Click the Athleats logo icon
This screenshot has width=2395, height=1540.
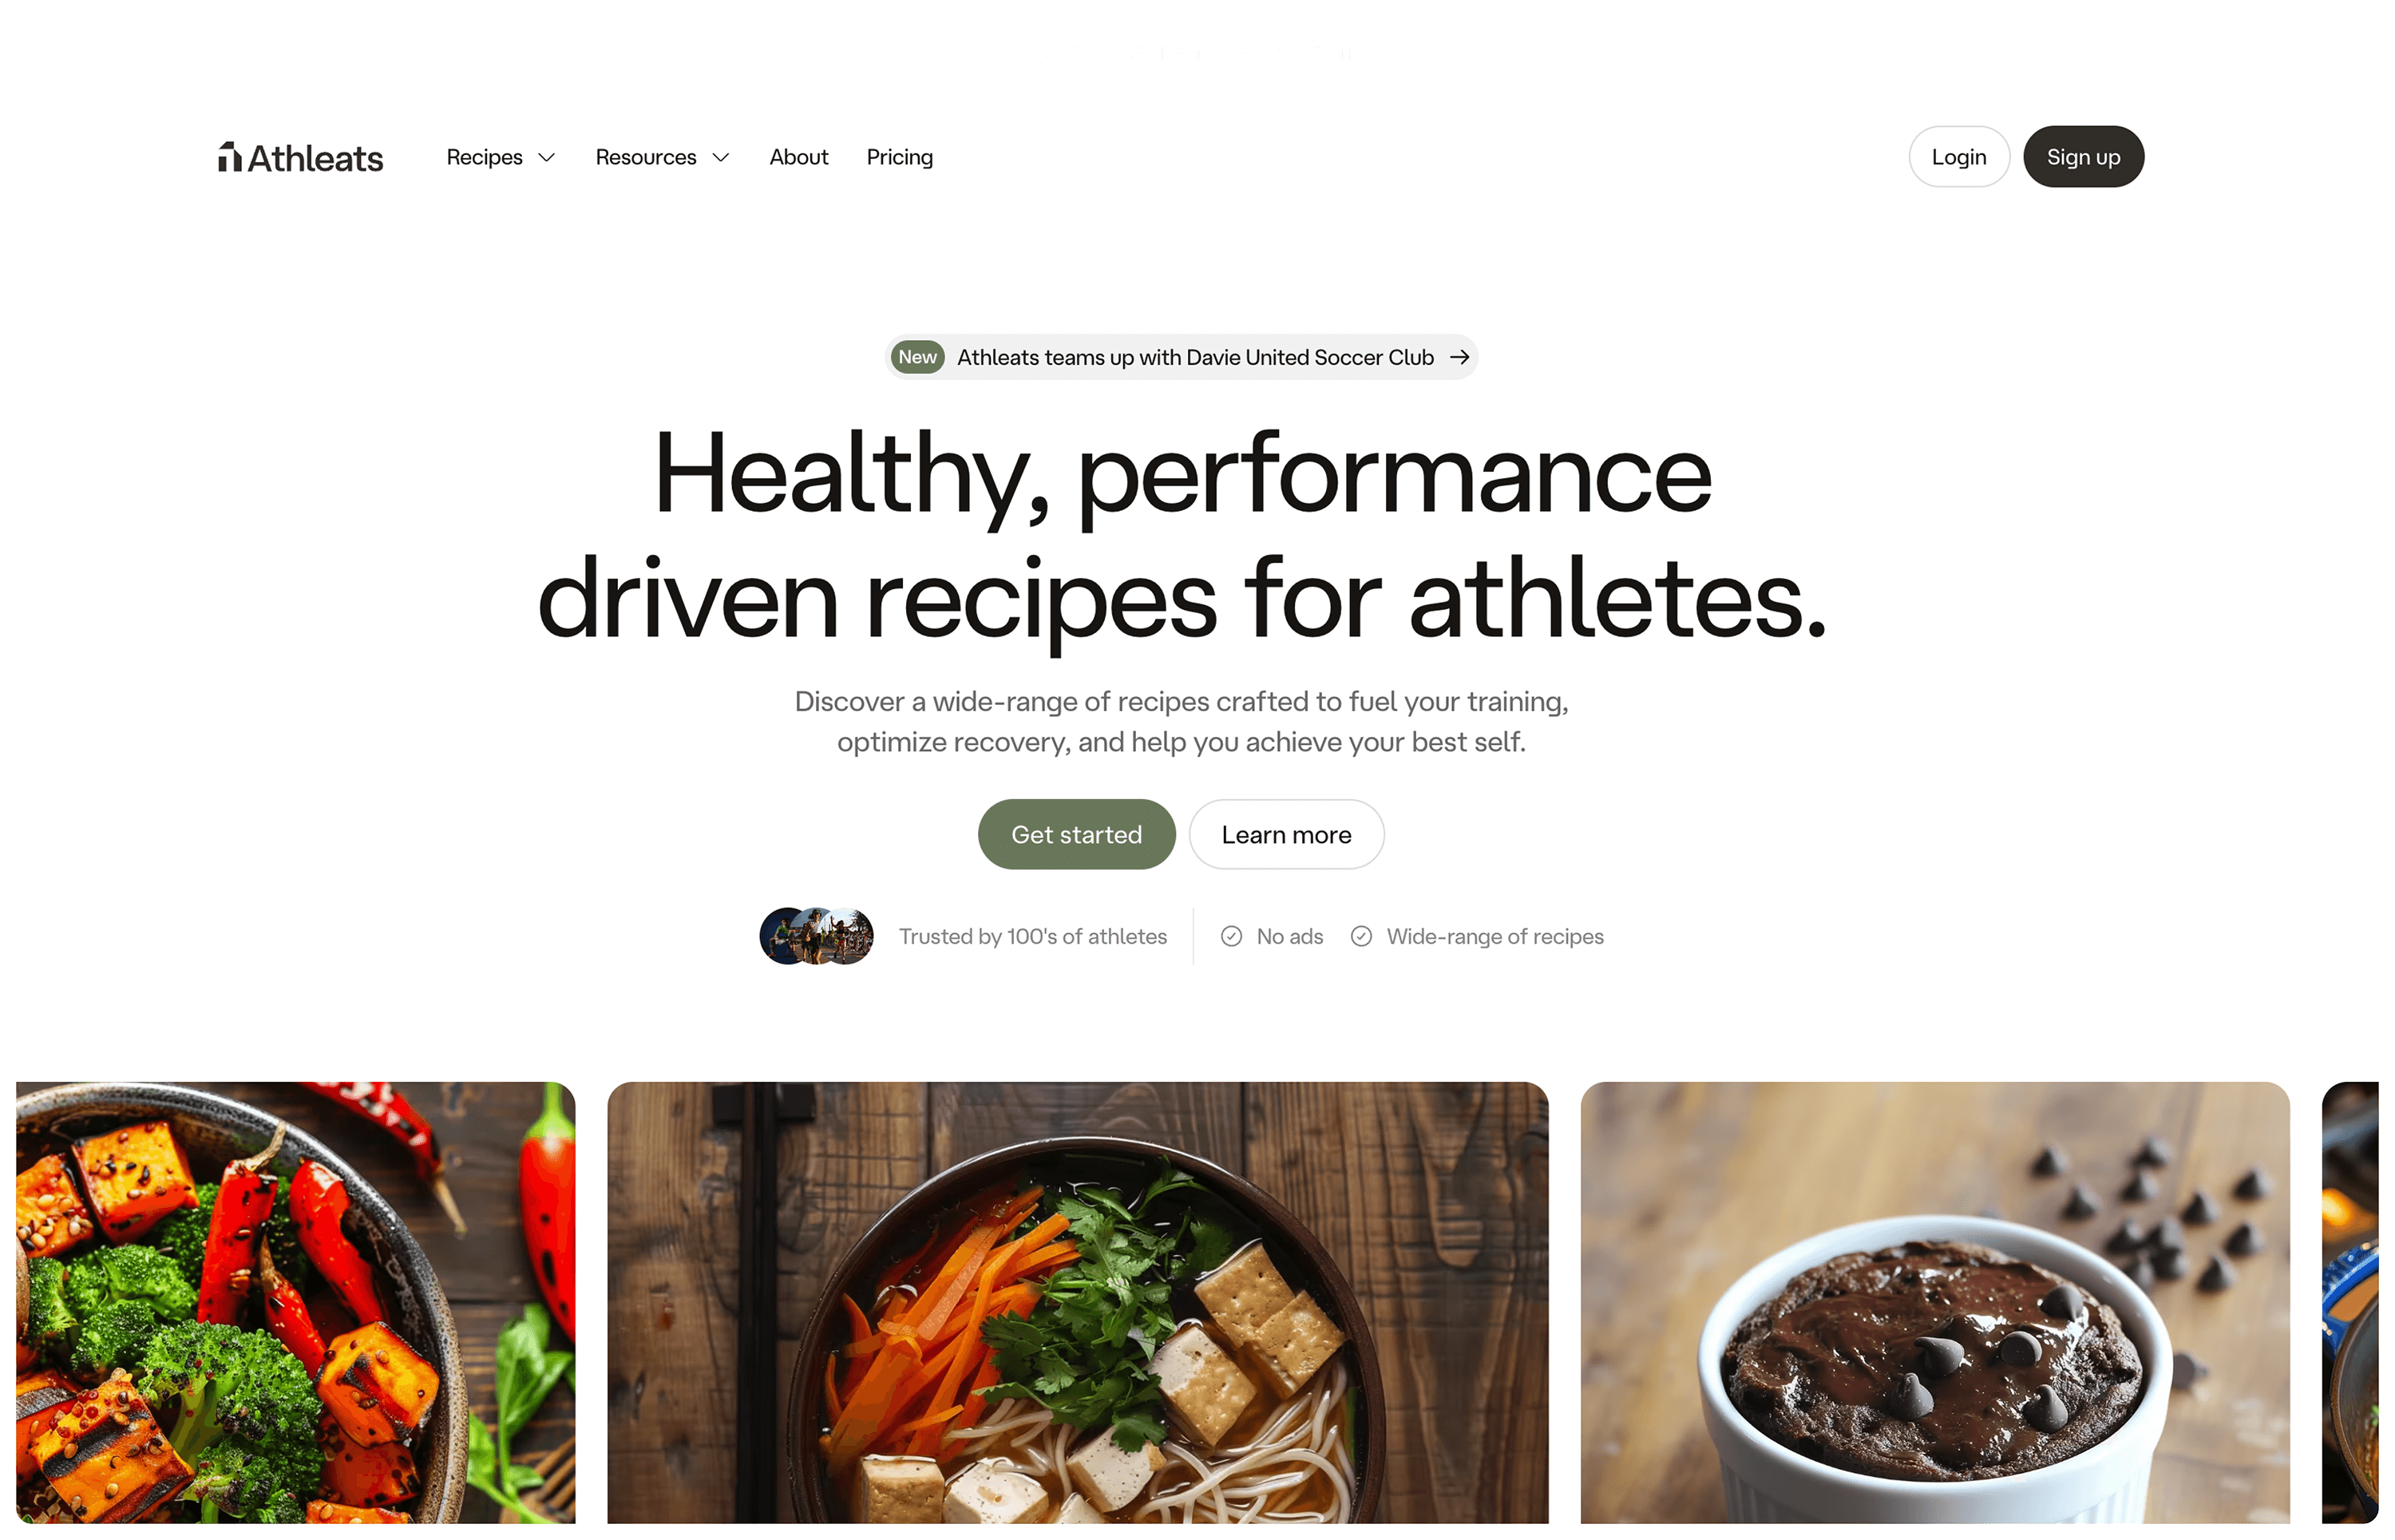[x=230, y=157]
